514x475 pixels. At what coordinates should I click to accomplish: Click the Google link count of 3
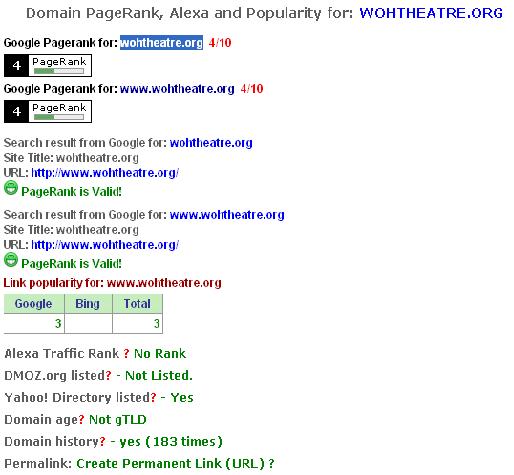[x=58, y=323]
